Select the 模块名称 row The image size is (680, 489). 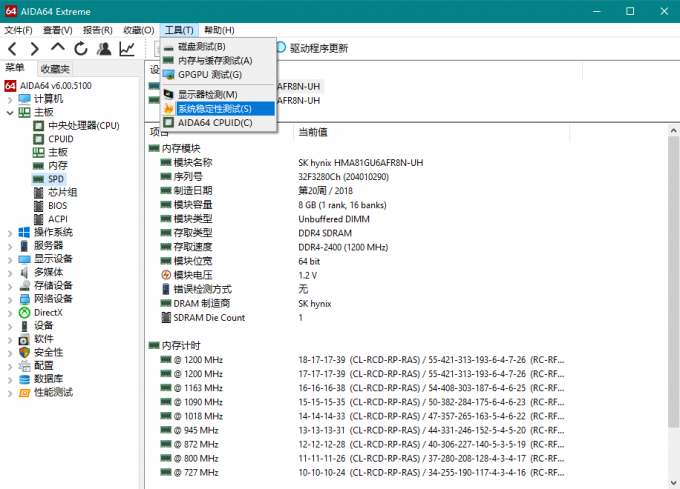coord(362,163)
